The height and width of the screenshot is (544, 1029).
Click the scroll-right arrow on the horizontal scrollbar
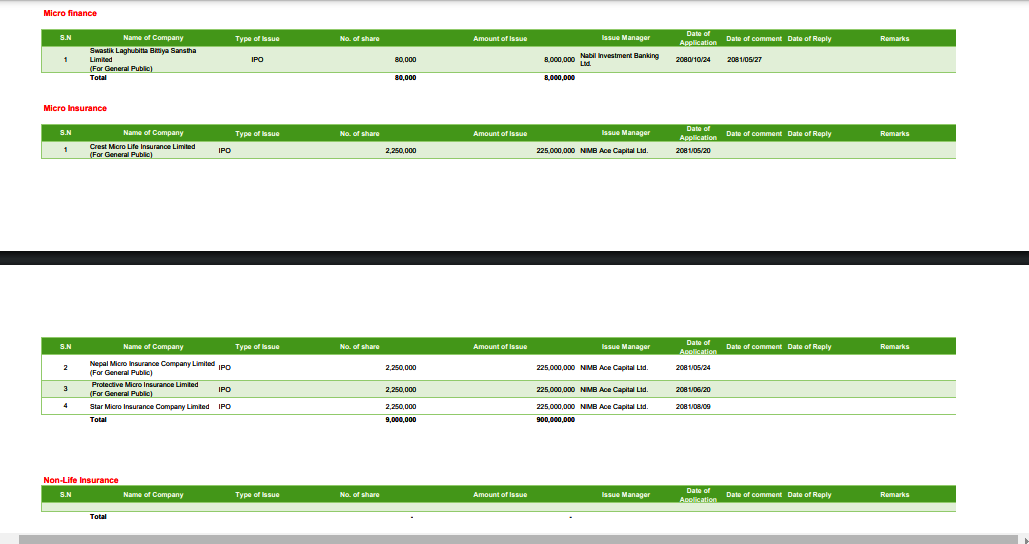coord(1023,539)
